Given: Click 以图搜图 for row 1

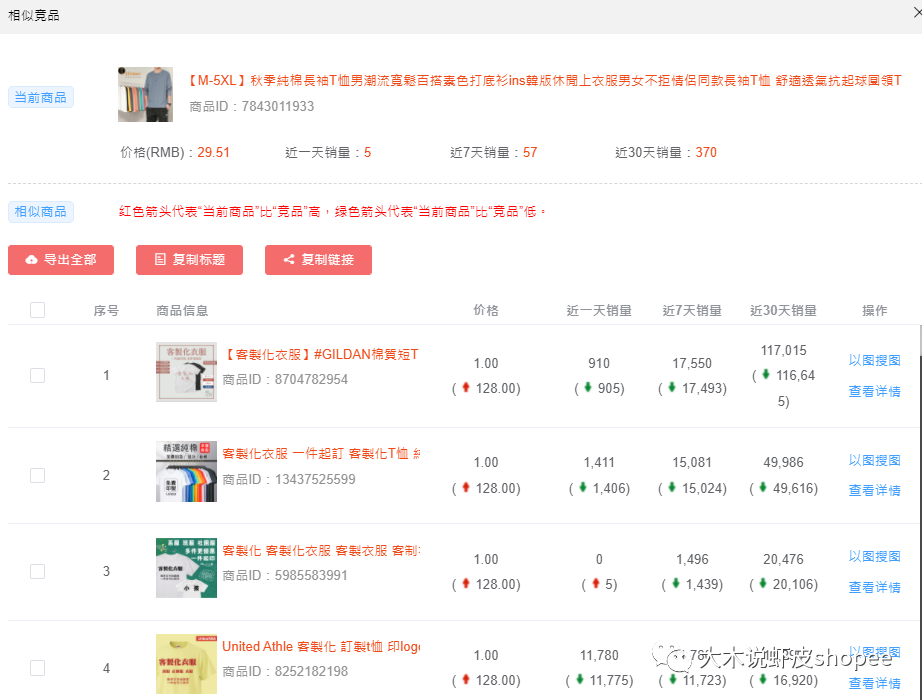Looking at the screenshot, I should tap(874, 361).
